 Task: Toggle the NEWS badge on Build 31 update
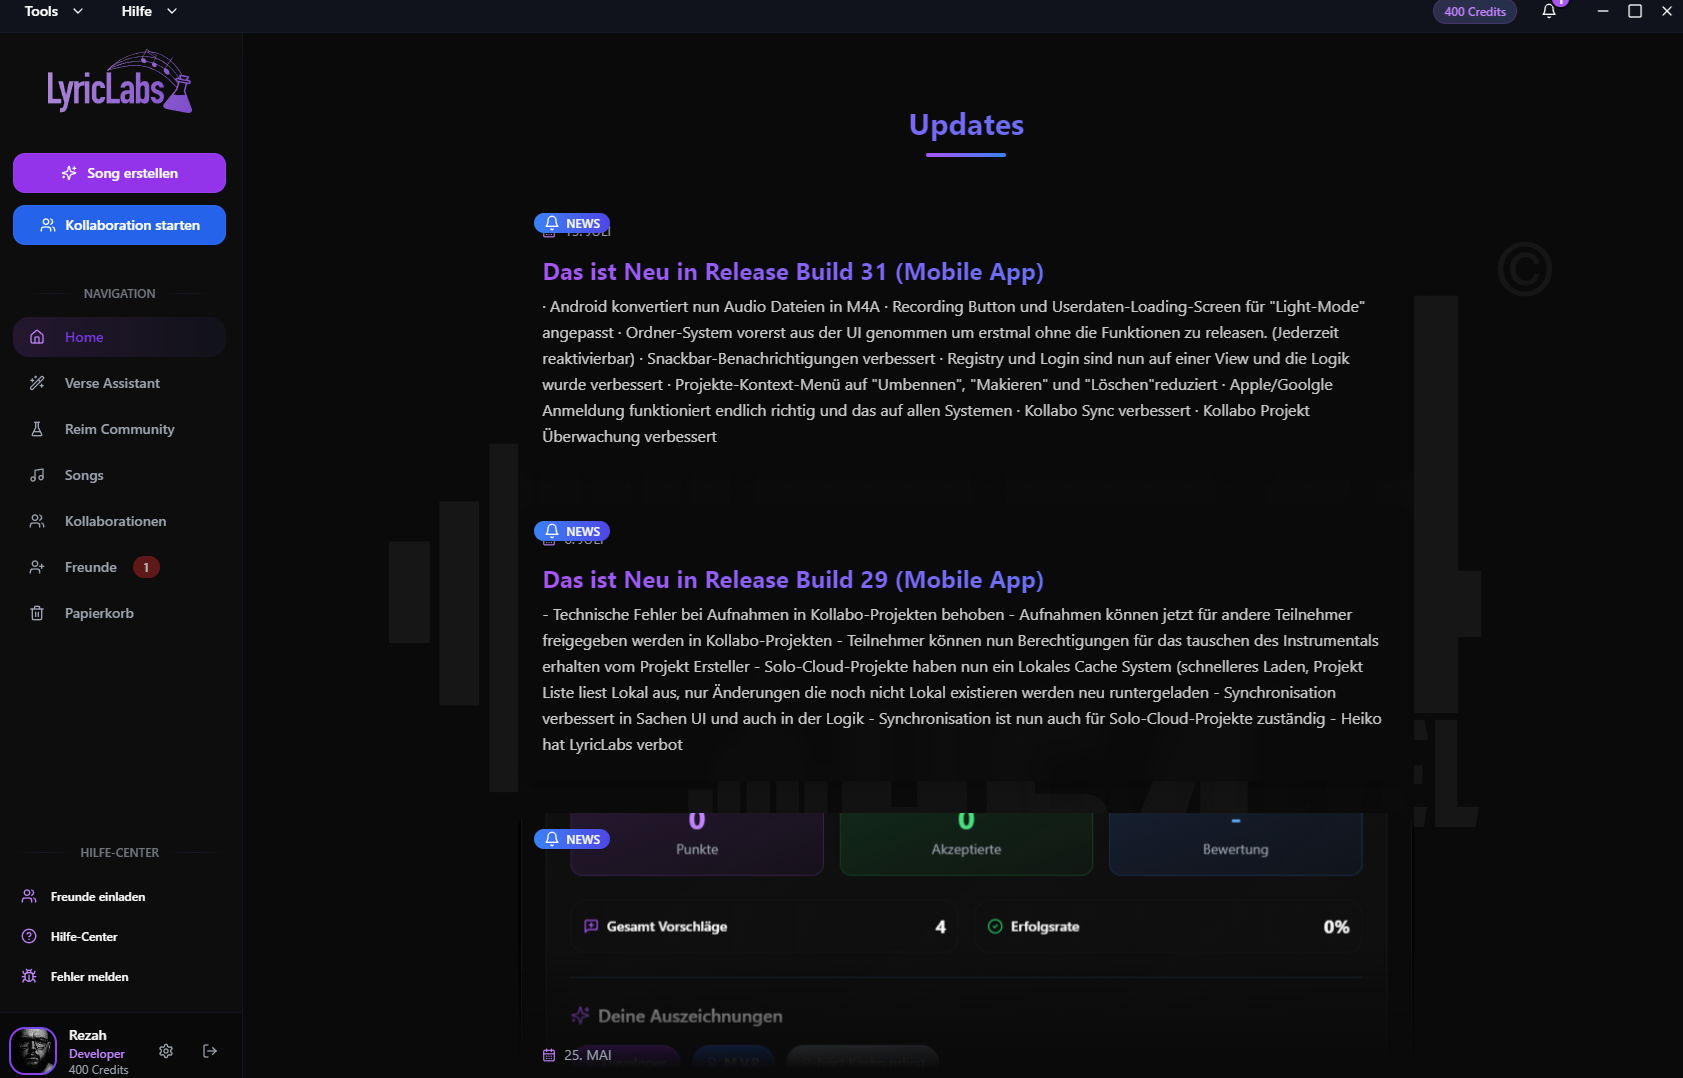pyautogui.click(x=571, y=223)
